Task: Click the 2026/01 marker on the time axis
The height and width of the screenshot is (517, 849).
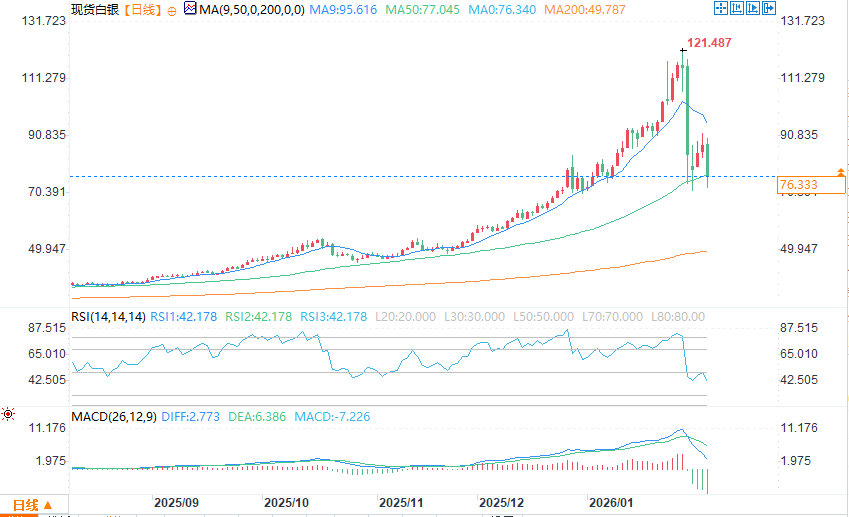Action: click(611, 503)
